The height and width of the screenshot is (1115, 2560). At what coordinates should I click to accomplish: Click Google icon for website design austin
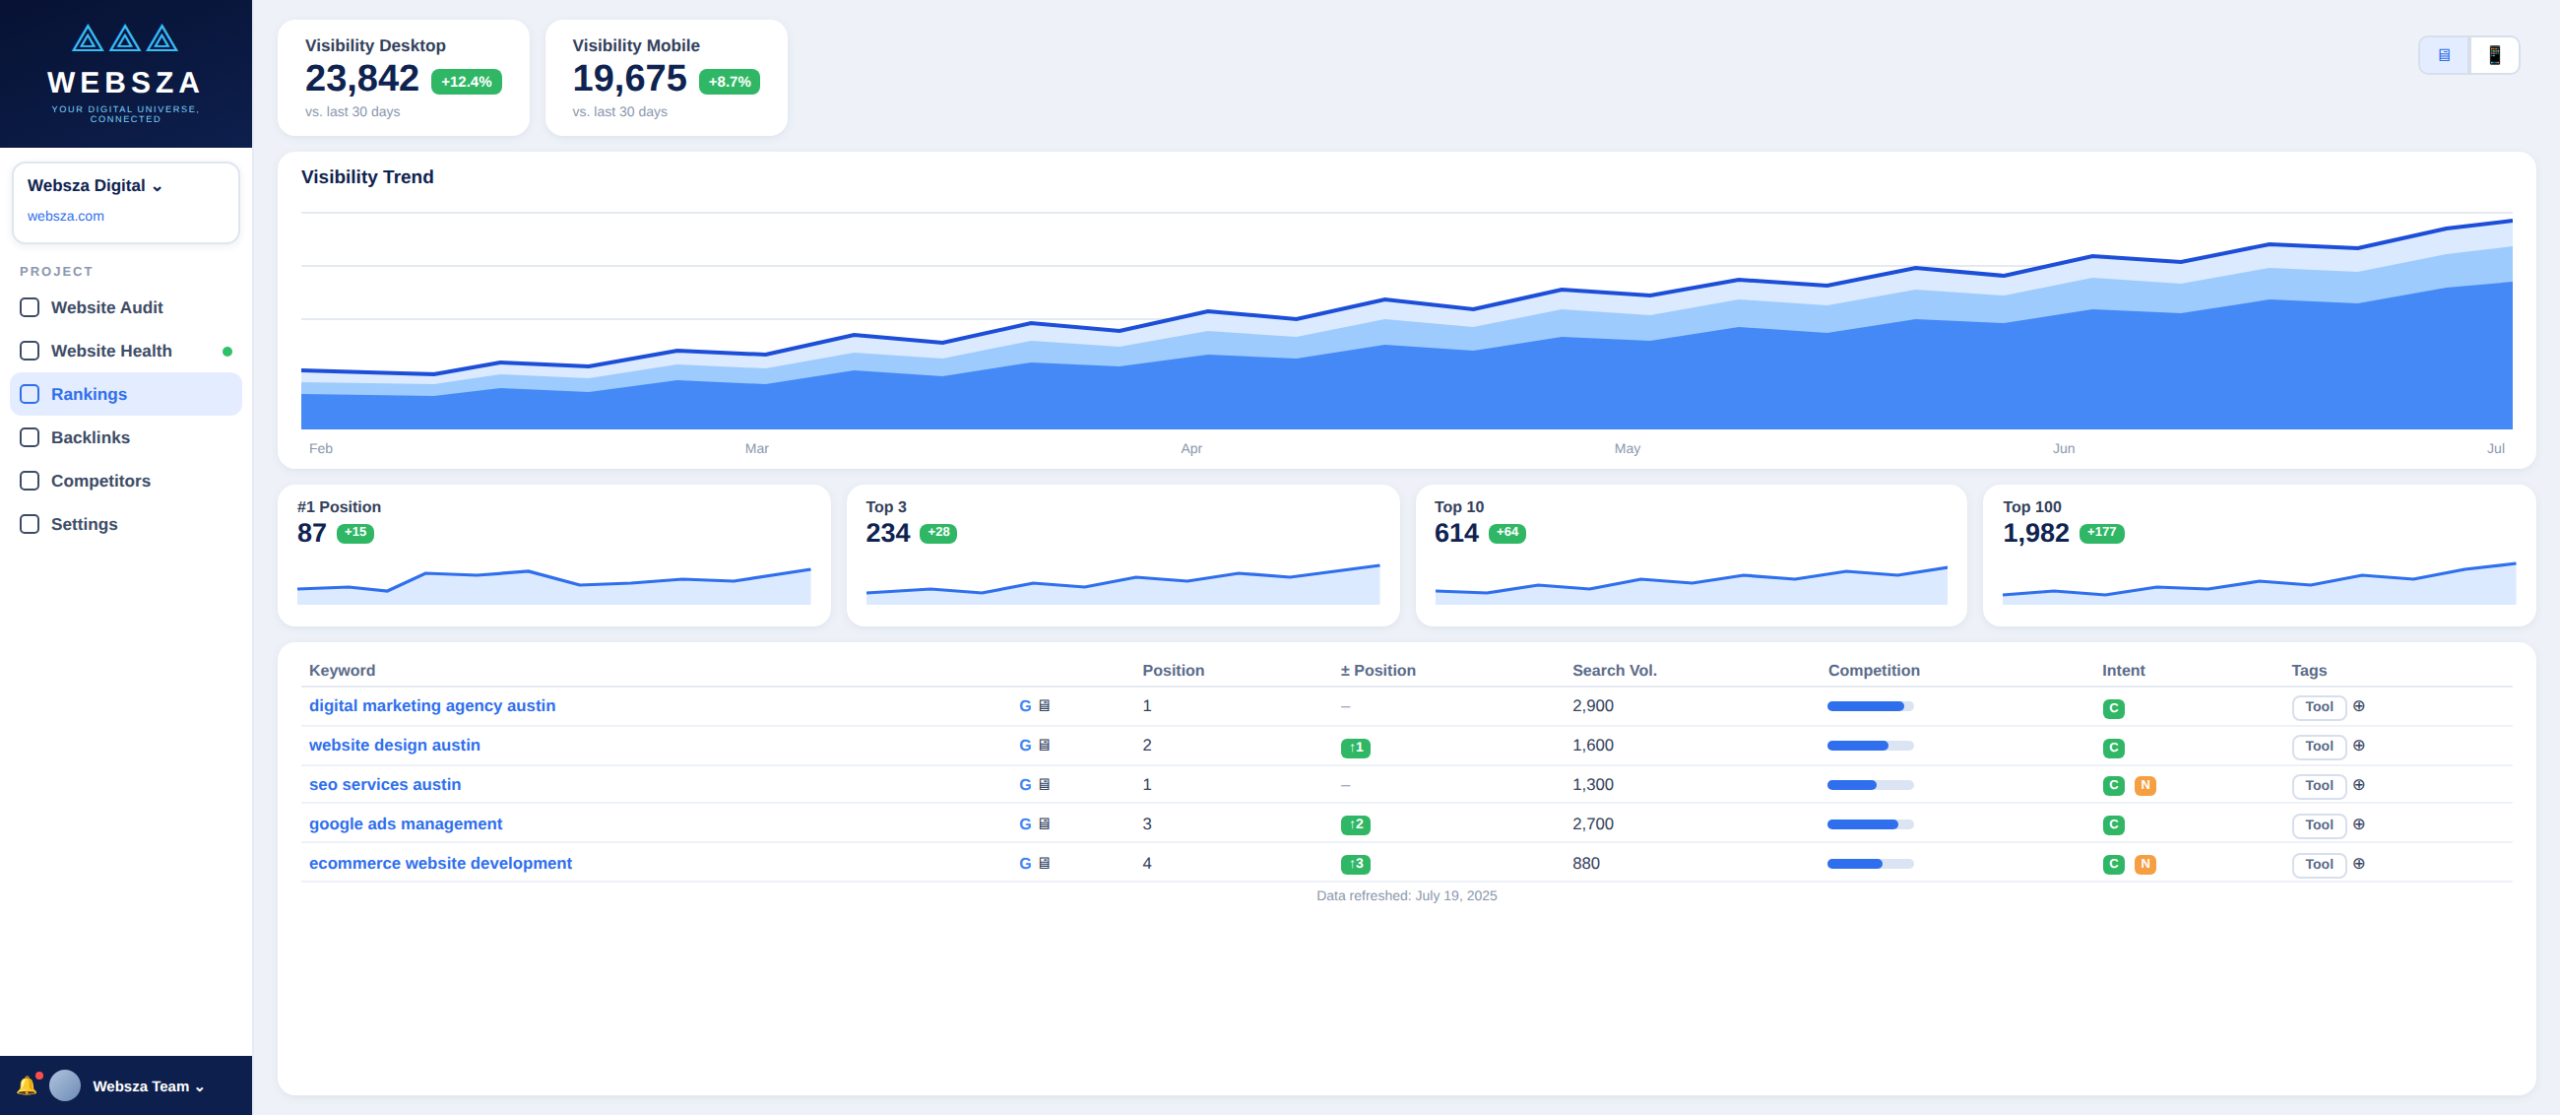point(1025,745)
